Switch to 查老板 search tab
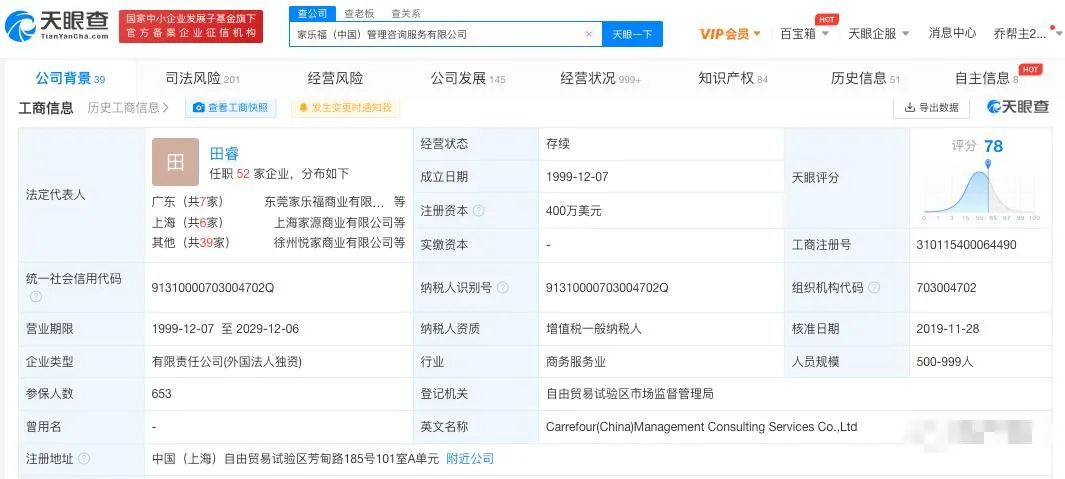Image resolution: width=1065 pixels, height=479 pixels. [359, 14]
